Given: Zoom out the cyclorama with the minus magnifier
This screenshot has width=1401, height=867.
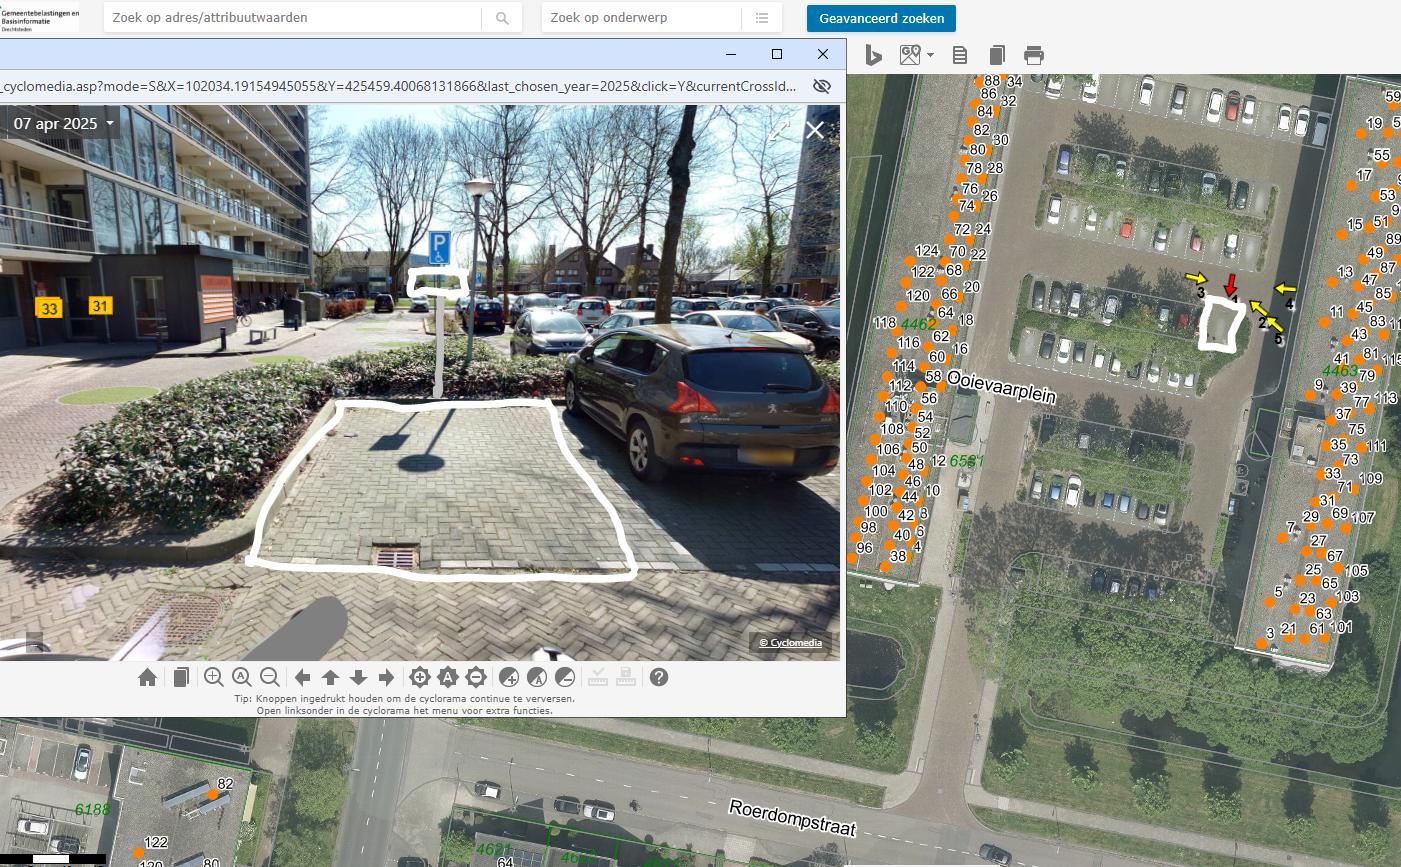Looking at the screenshot, I should pos(269,677).
